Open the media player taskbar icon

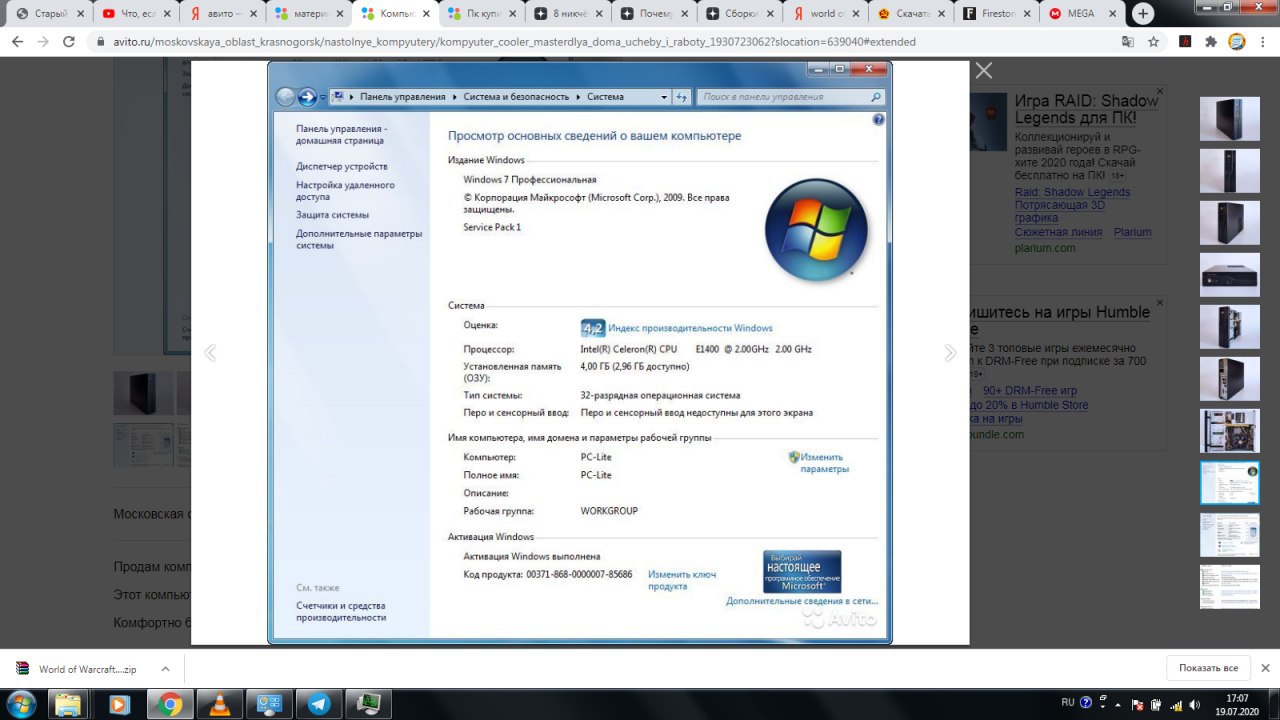pos(118,704)
